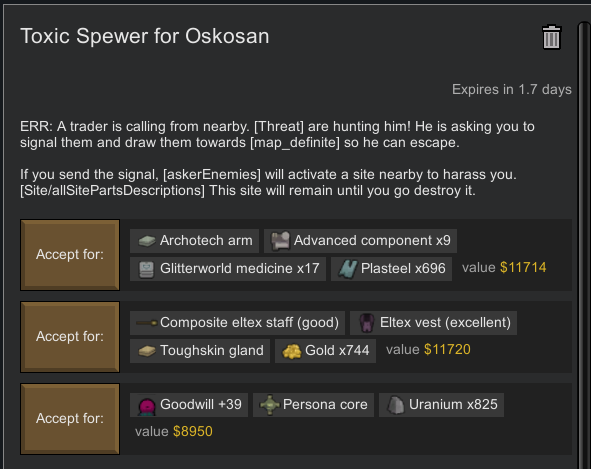Image resolution: width=591 pixels, height=469 pixels.
Task: Click the Archotech arm reward icon
Action: [147, 241]
